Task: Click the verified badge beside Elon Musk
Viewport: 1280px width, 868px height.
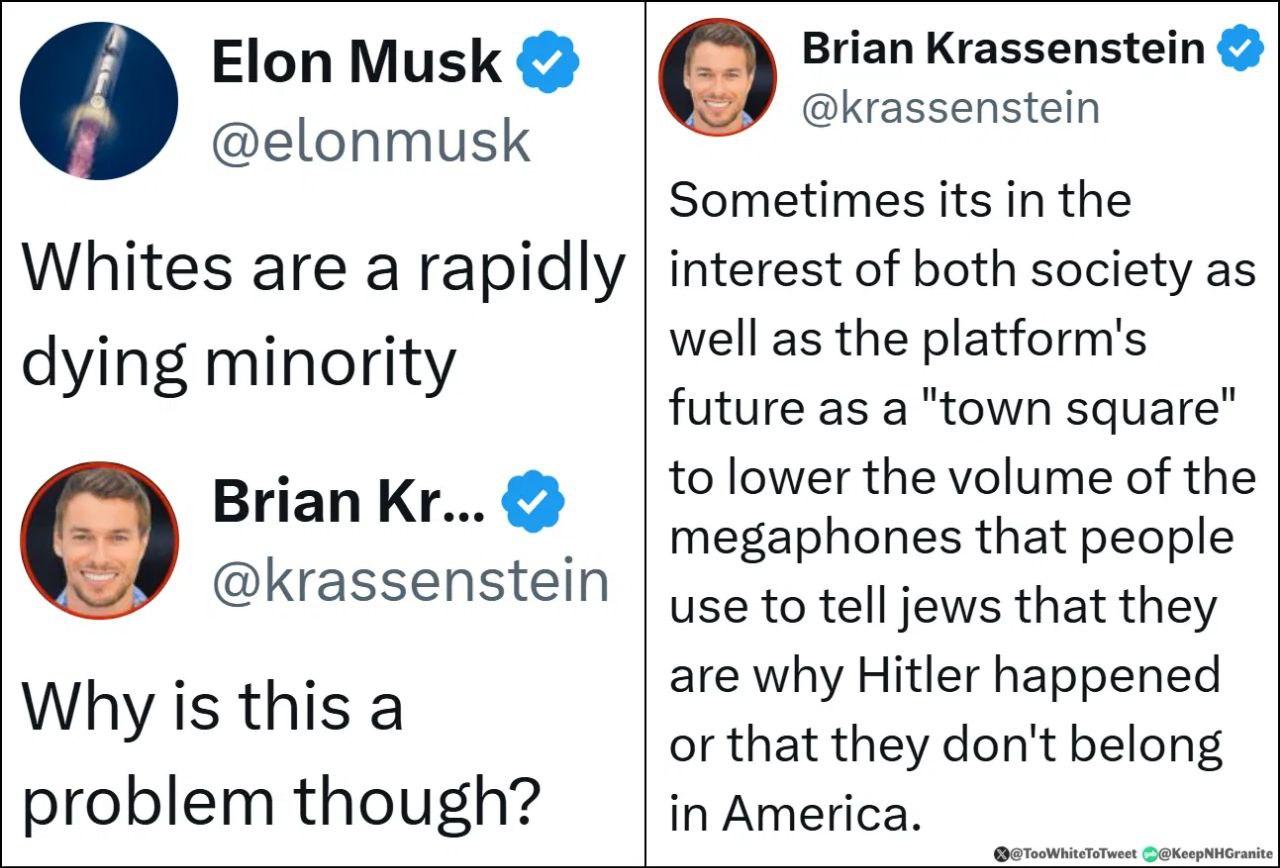Action: click(547, 61)
